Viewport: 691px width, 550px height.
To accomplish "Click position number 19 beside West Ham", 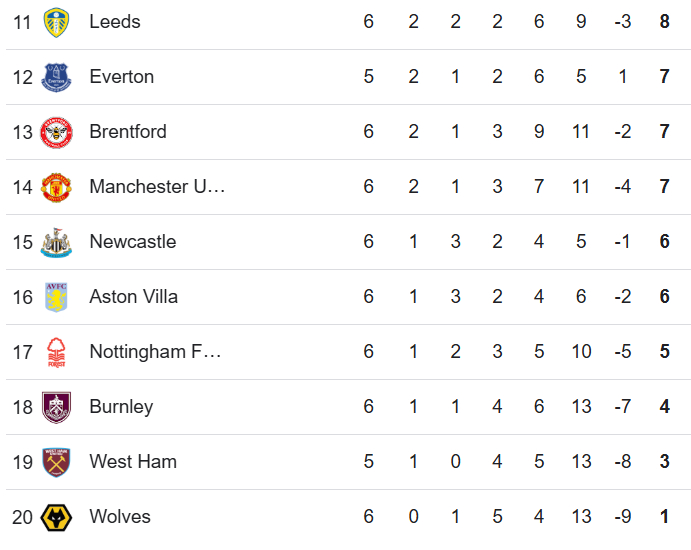I will tap(23, 462).
